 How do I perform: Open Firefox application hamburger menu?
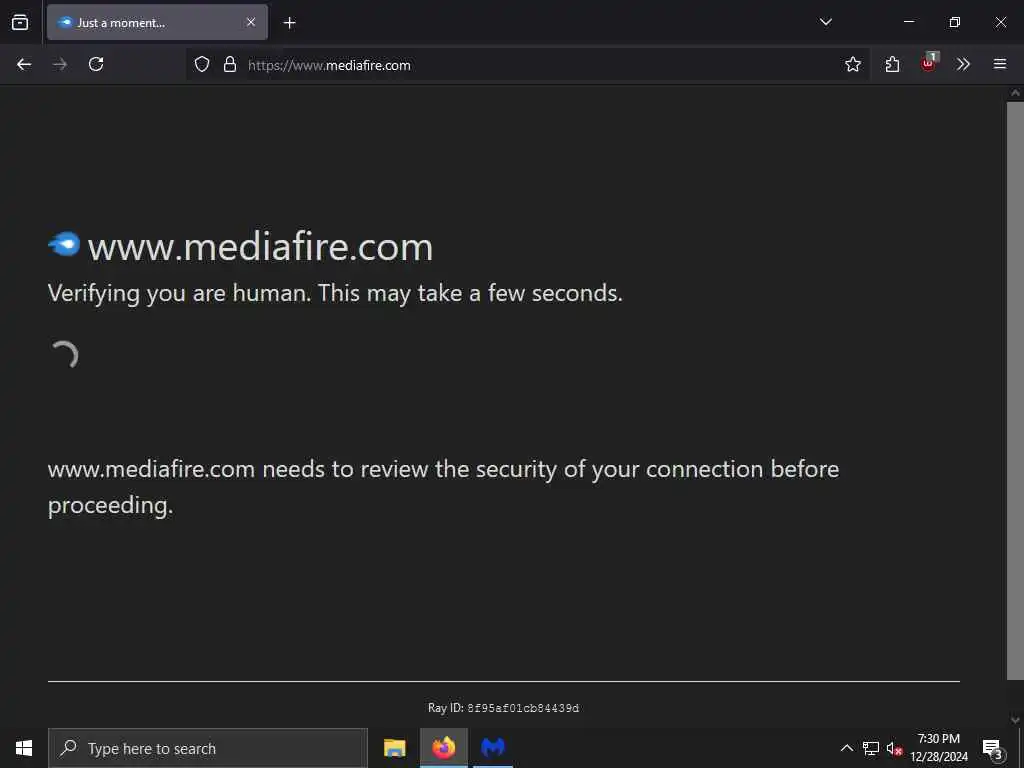click(1000, 64)
